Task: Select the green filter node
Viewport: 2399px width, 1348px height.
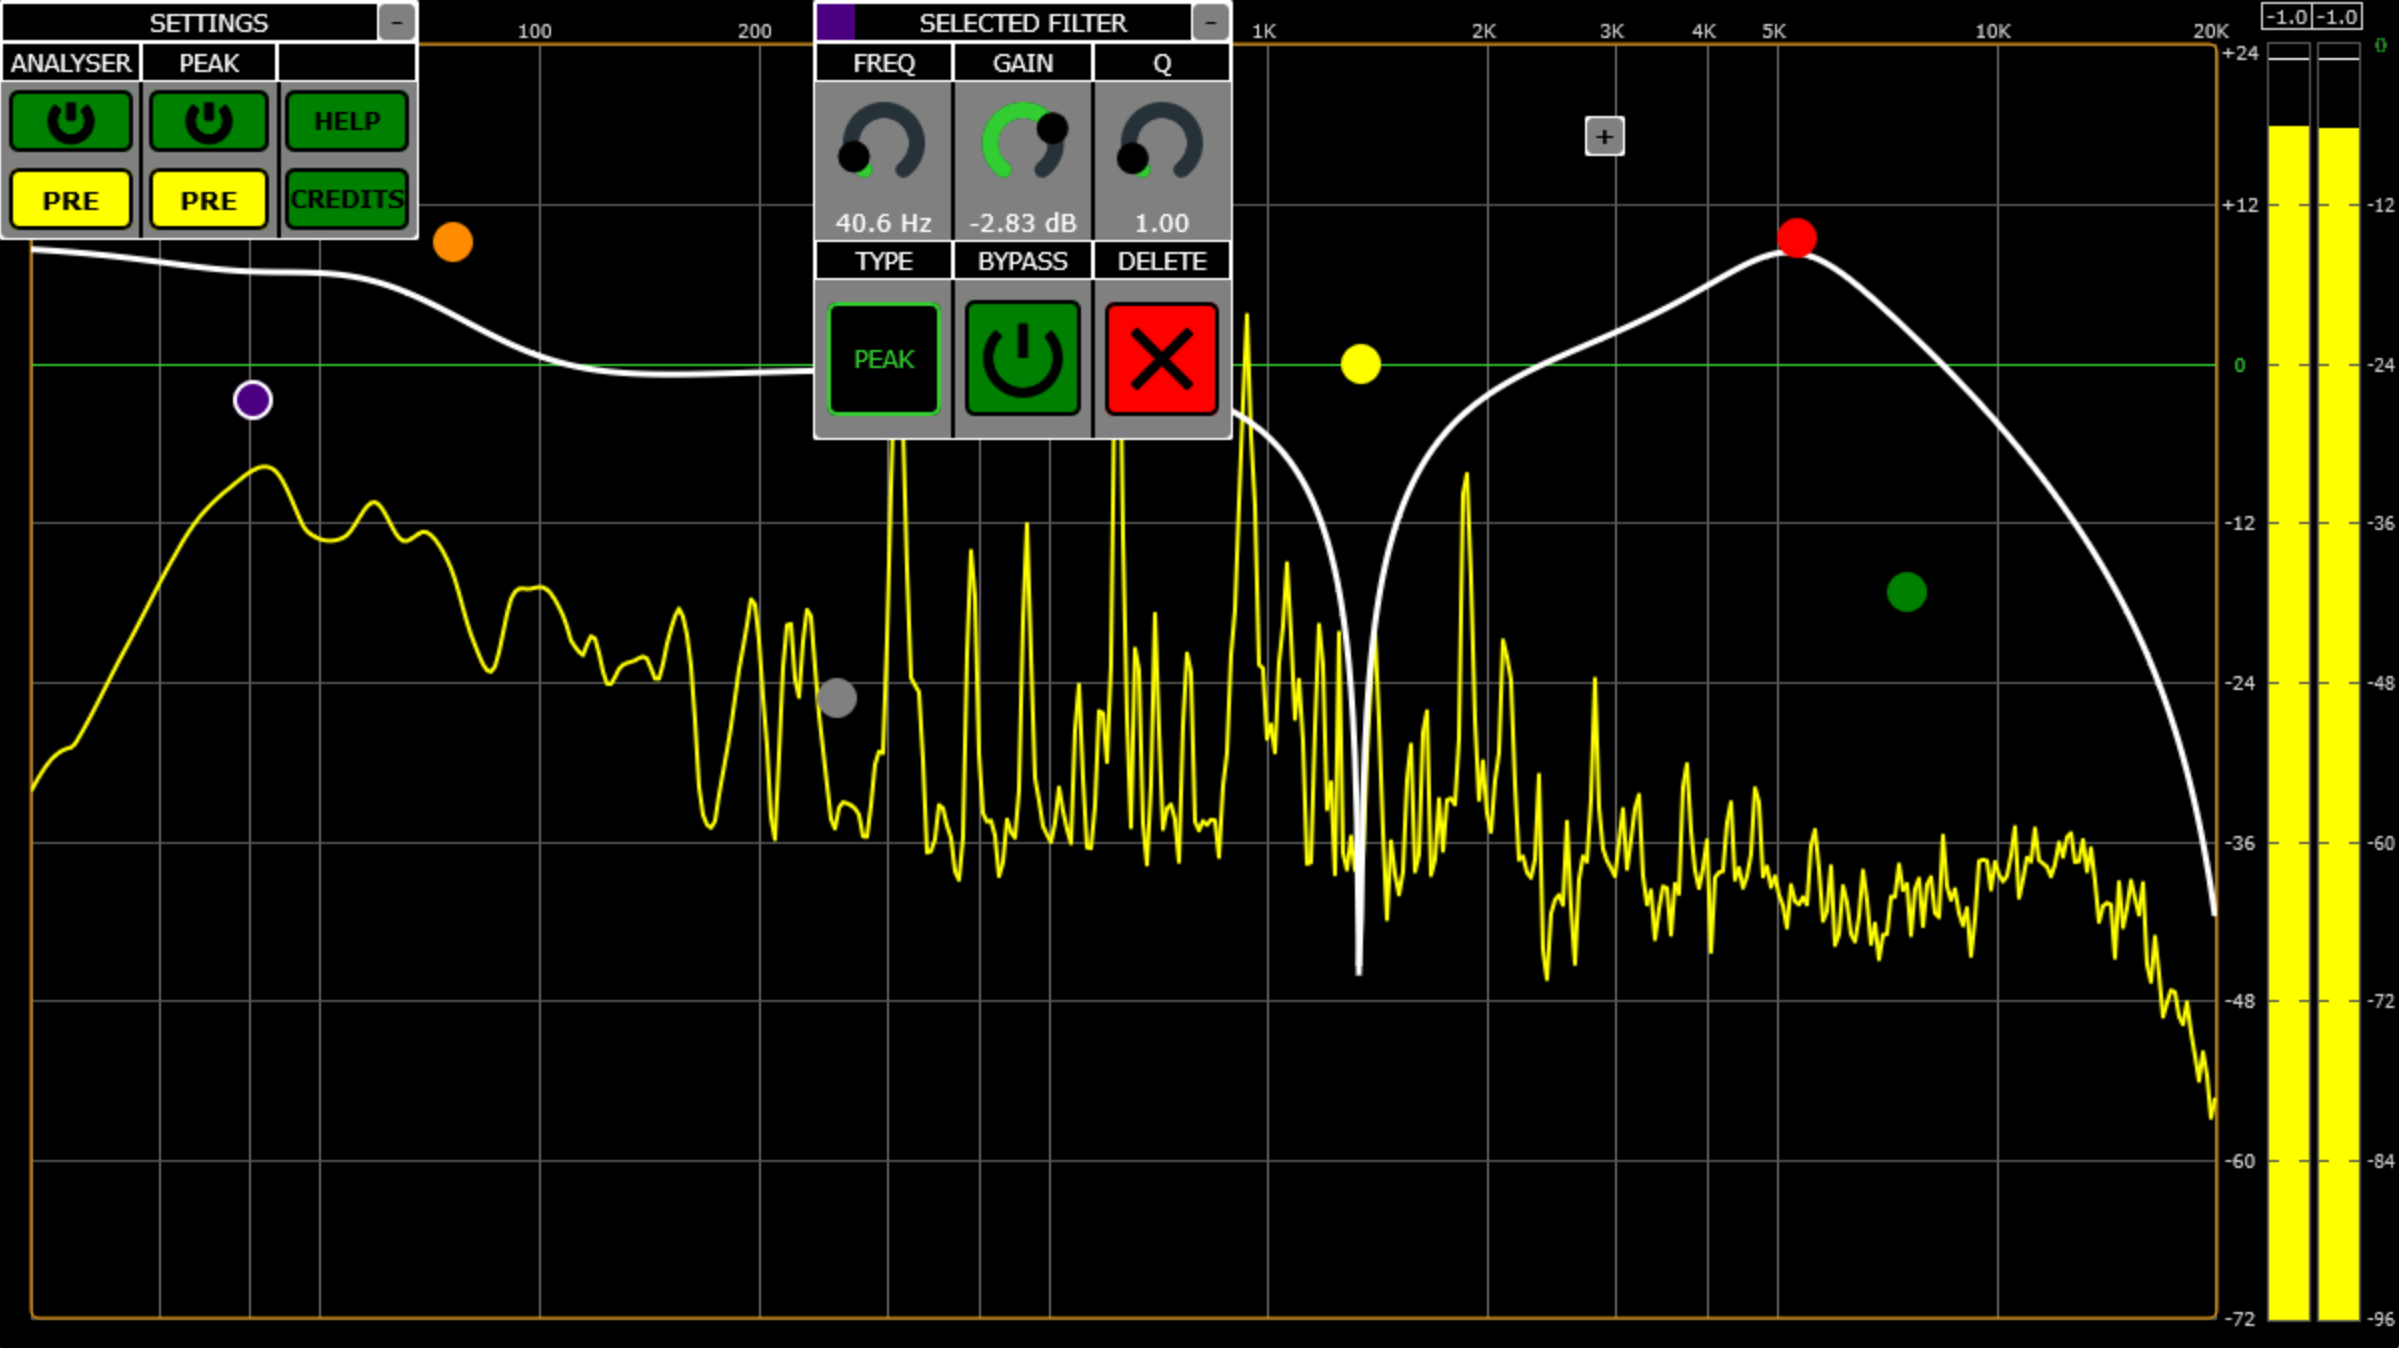Action: (x=1906, y=592)
